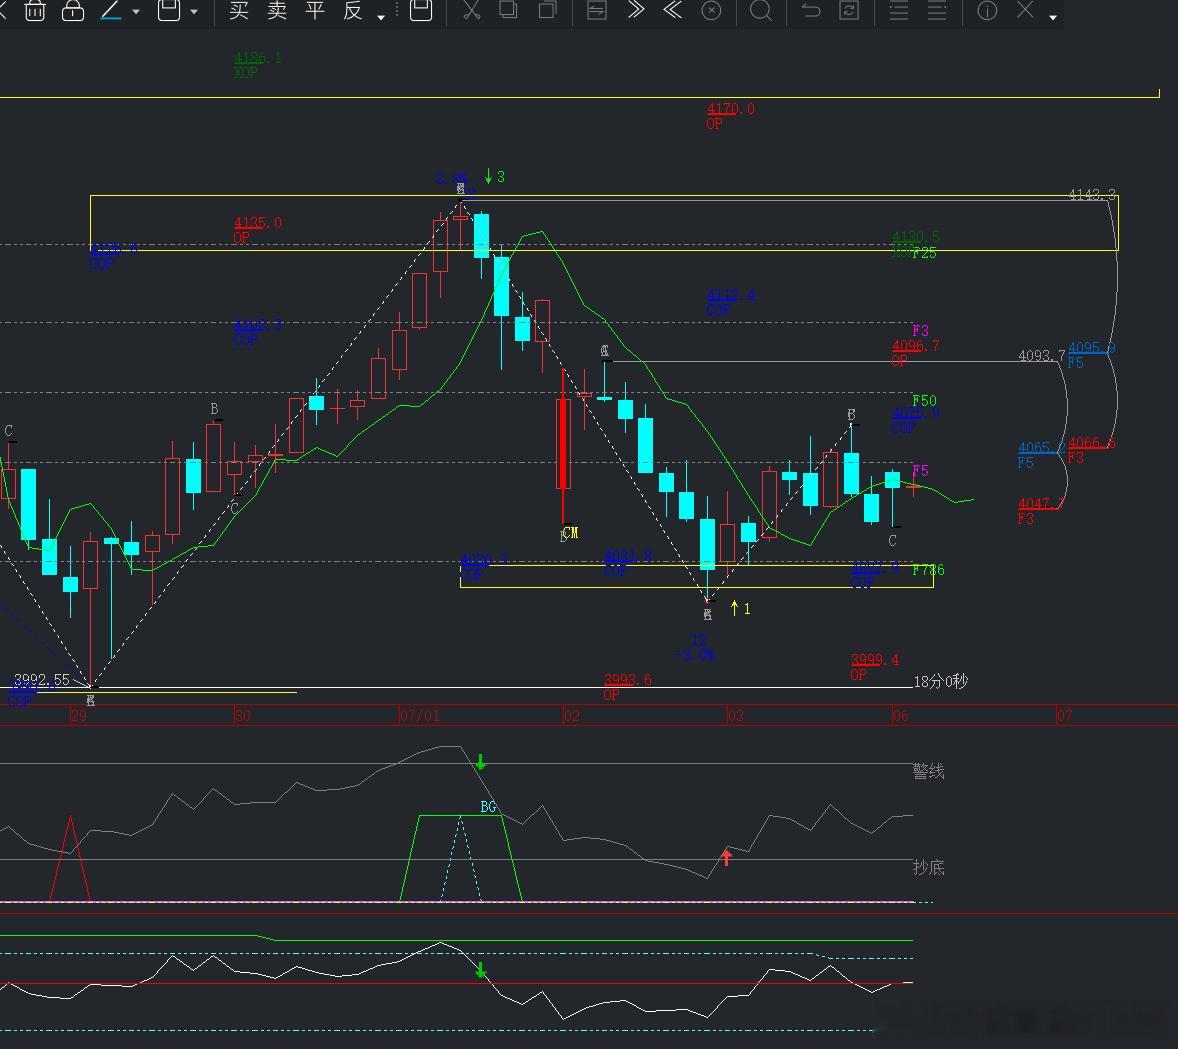Viewport: 1178px width, 1049px height.
Task: Click the green F786 level label
Action: pyautogui.click(x=928, y=570)
